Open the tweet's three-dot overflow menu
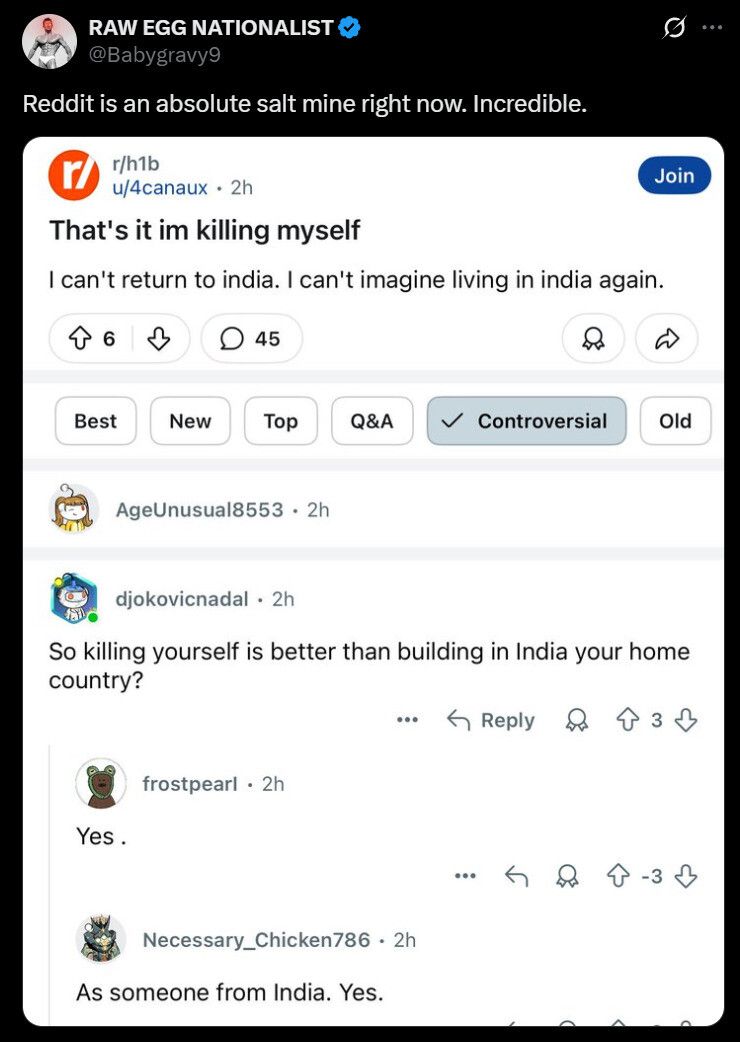 pos(711,27)
